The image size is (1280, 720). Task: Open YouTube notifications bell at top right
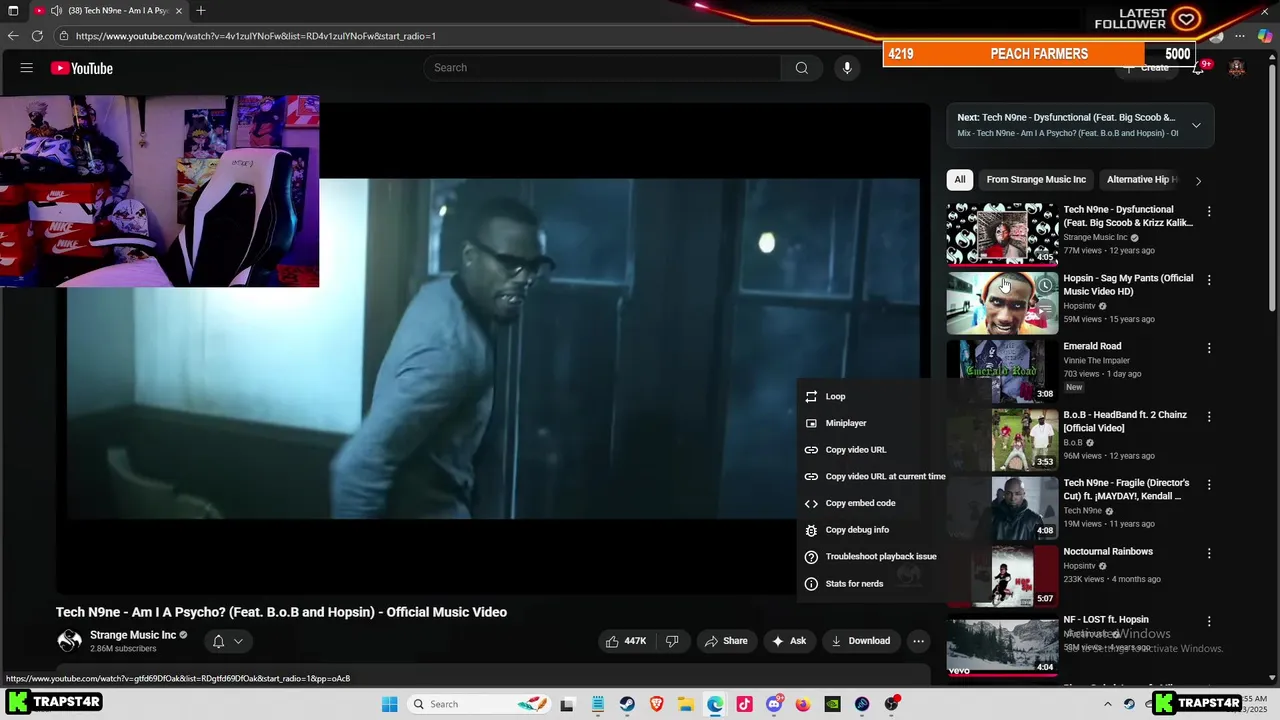pos(1198,68)
